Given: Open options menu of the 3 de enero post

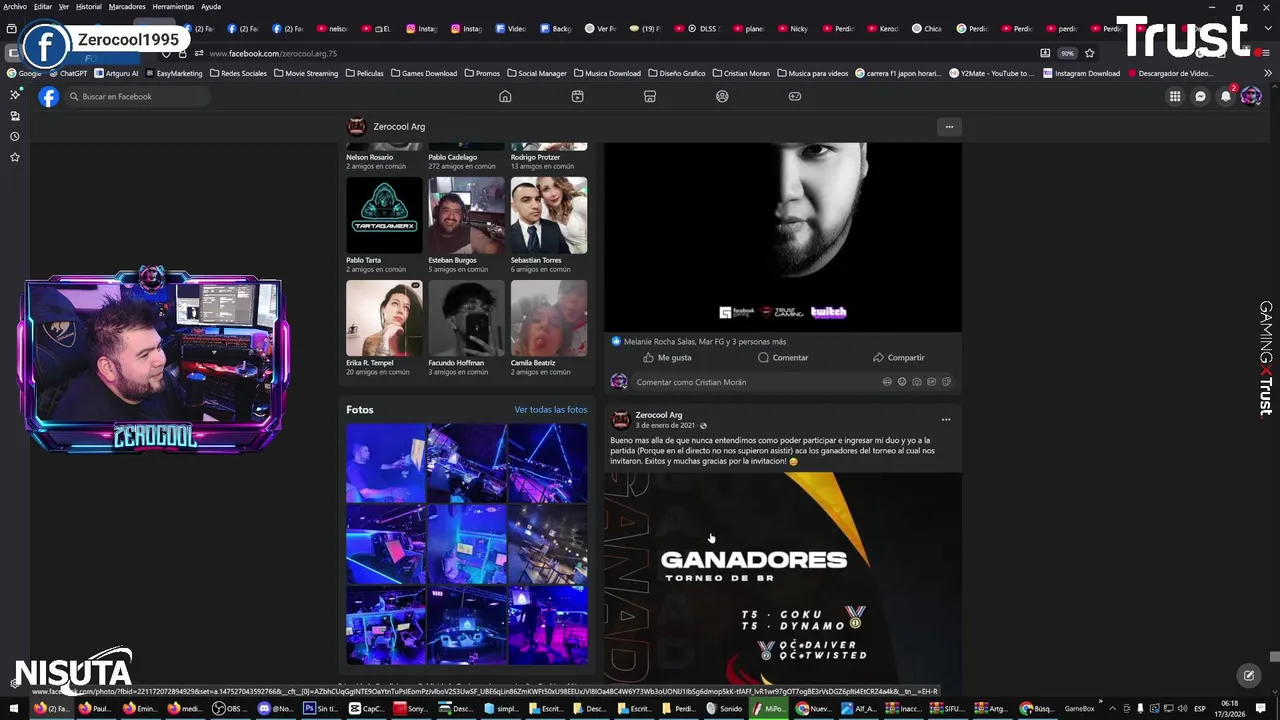Looking at the screenshot, I should [x=946, y=420].
